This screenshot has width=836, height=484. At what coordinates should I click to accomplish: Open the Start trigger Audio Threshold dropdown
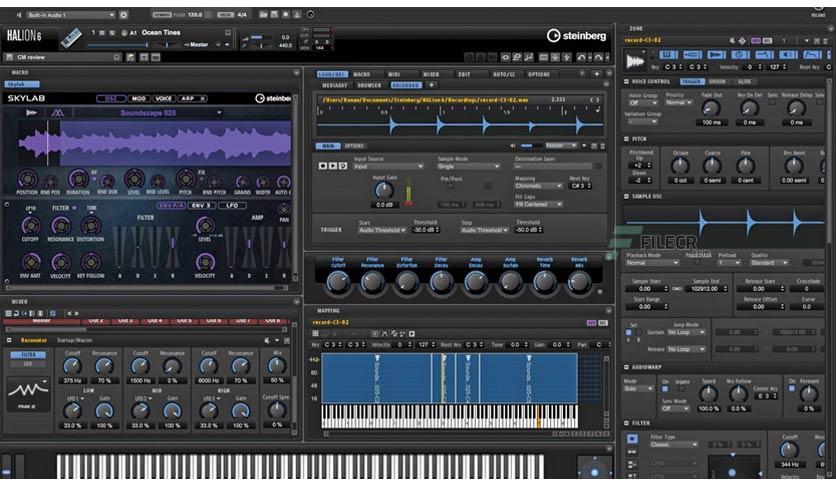pyautogui.click(x=382, y=230)
